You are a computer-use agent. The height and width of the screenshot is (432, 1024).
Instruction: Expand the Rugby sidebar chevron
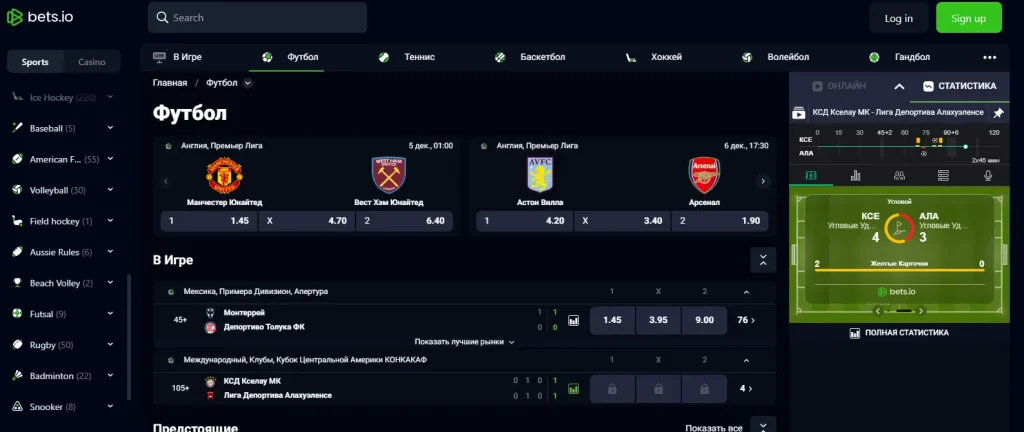pyautogui.click(x=110, y=345)
